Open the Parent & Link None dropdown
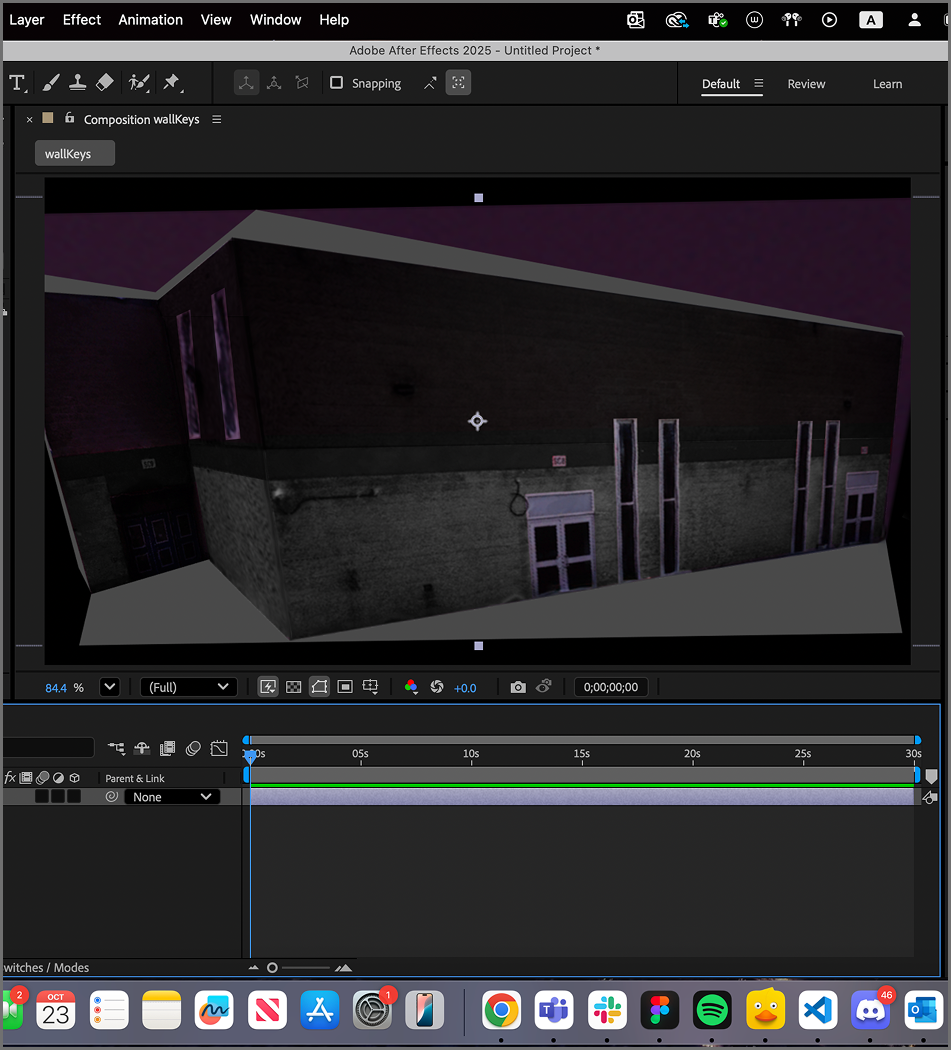This screenshot has height=1050, width=951. point(171,796)
